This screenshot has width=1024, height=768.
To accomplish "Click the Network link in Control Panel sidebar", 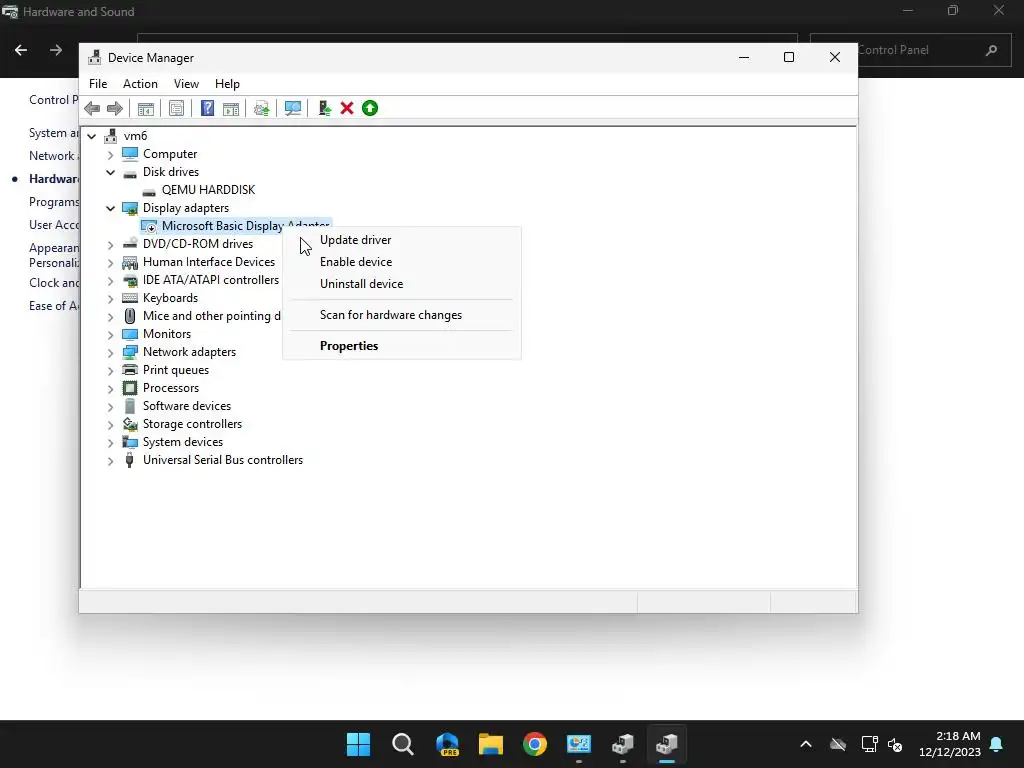I will (54, 155).
